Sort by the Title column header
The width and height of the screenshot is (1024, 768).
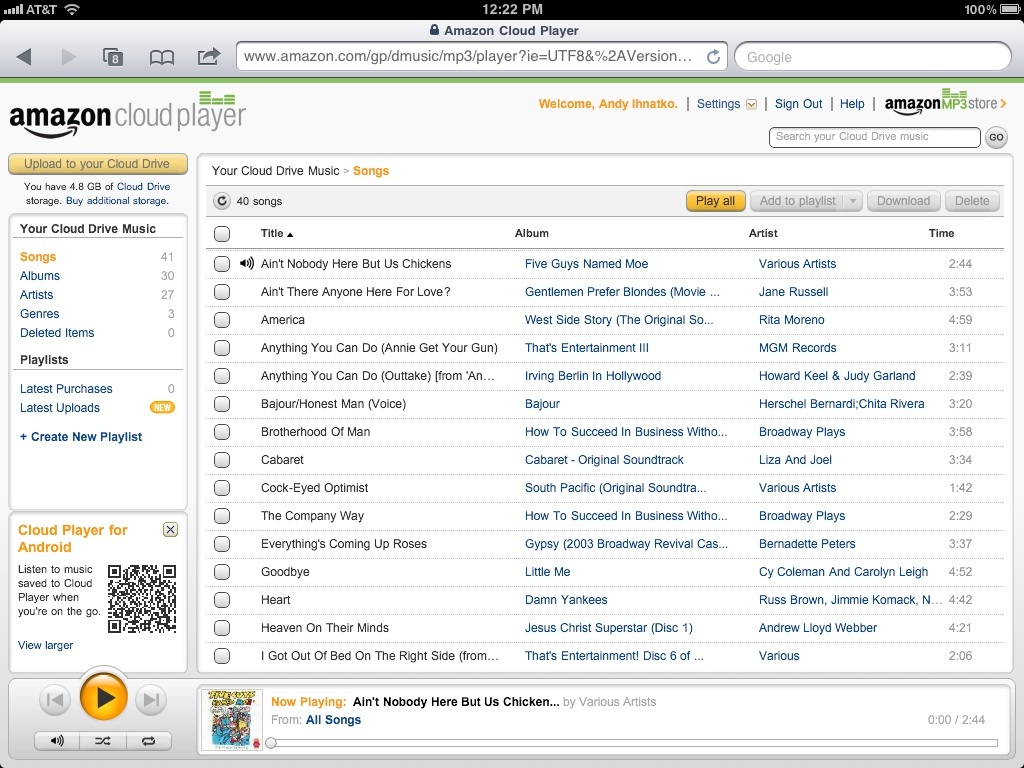[x=277, y=233]
